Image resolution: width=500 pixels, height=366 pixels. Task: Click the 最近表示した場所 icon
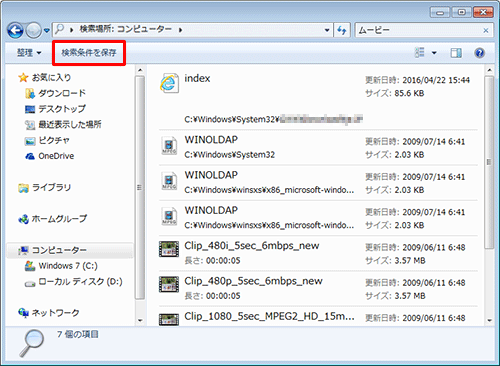point(30,125)
